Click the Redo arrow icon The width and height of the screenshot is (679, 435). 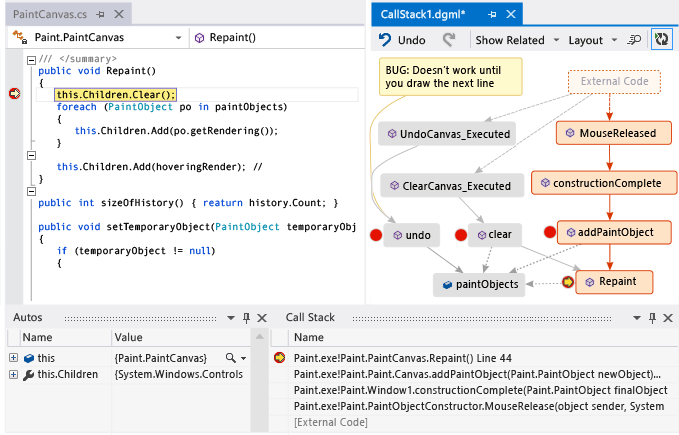point(450,40)
